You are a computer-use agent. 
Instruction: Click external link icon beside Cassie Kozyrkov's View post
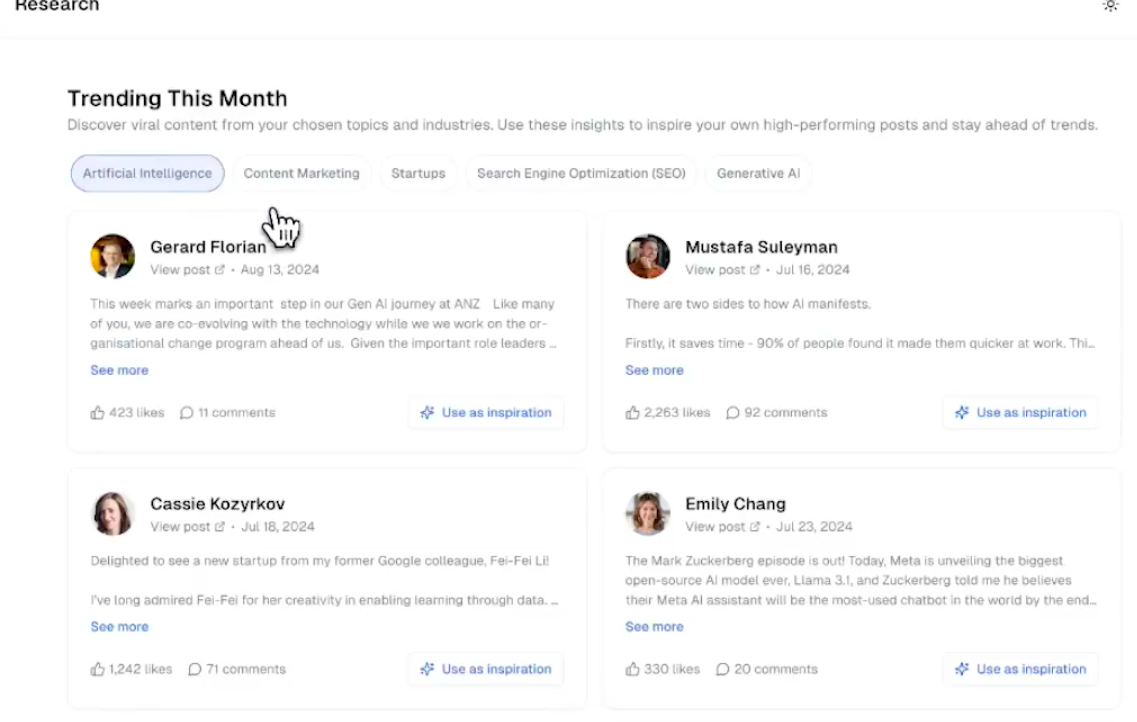[220, 526]
